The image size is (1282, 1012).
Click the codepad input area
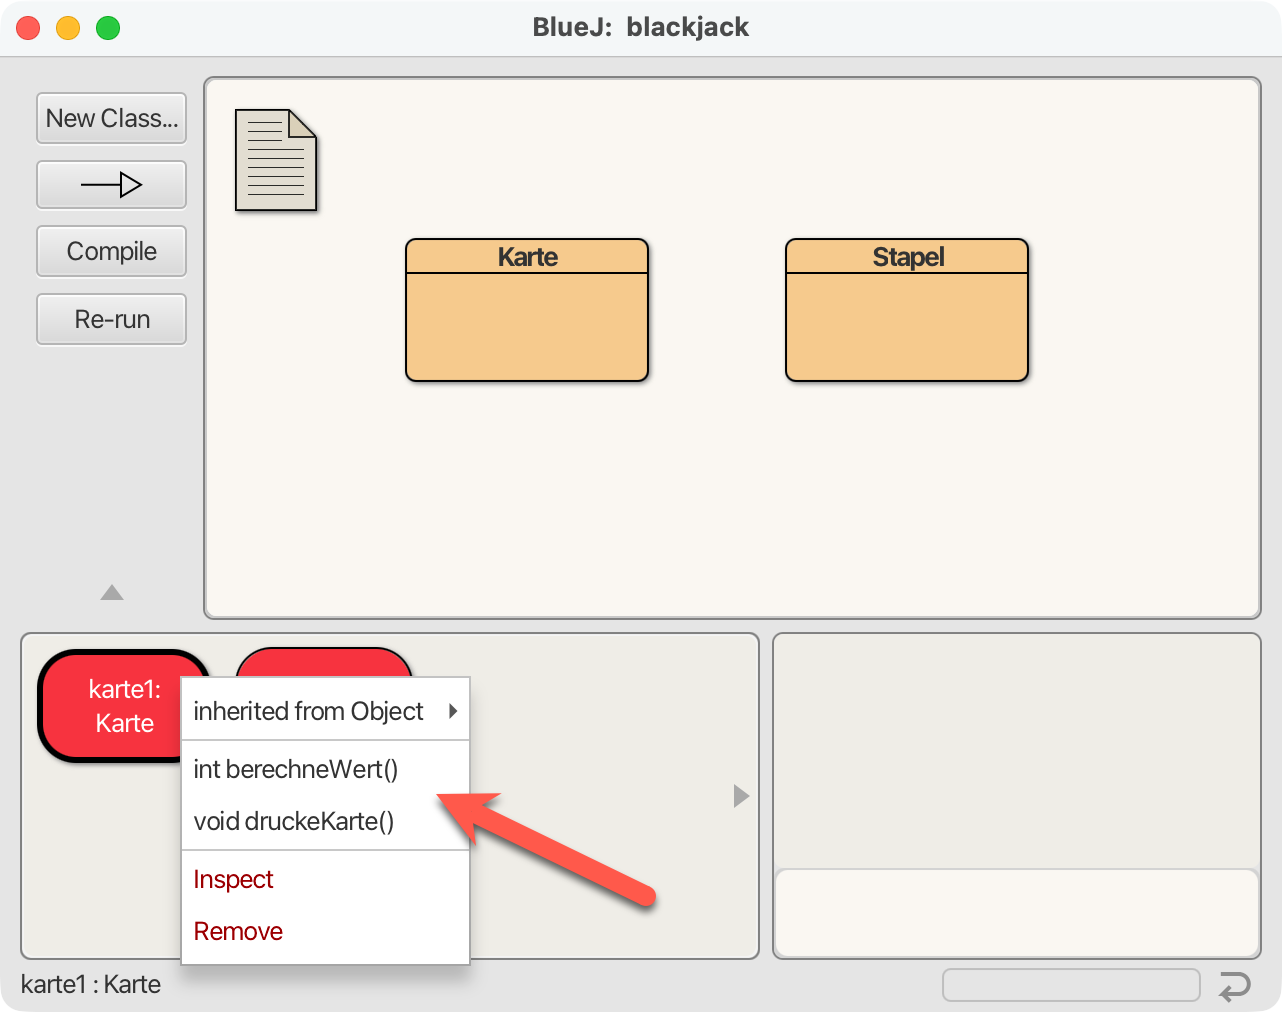pyautogui.click(x=1016, y=913)
